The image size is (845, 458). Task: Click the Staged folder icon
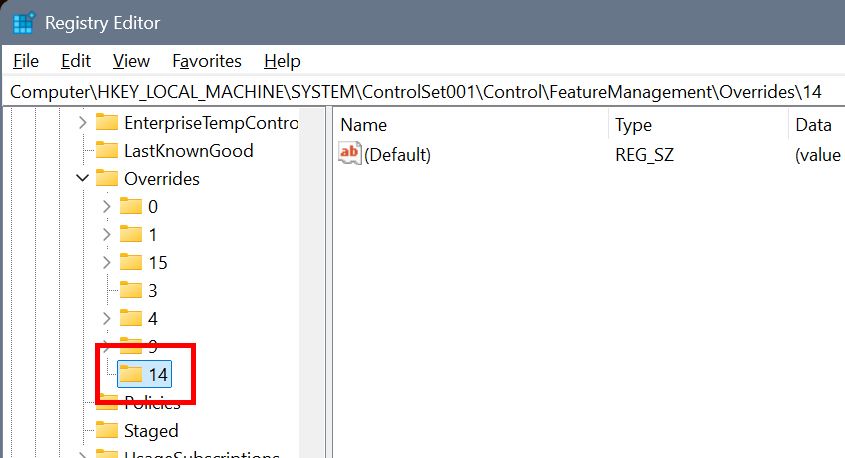107,430
